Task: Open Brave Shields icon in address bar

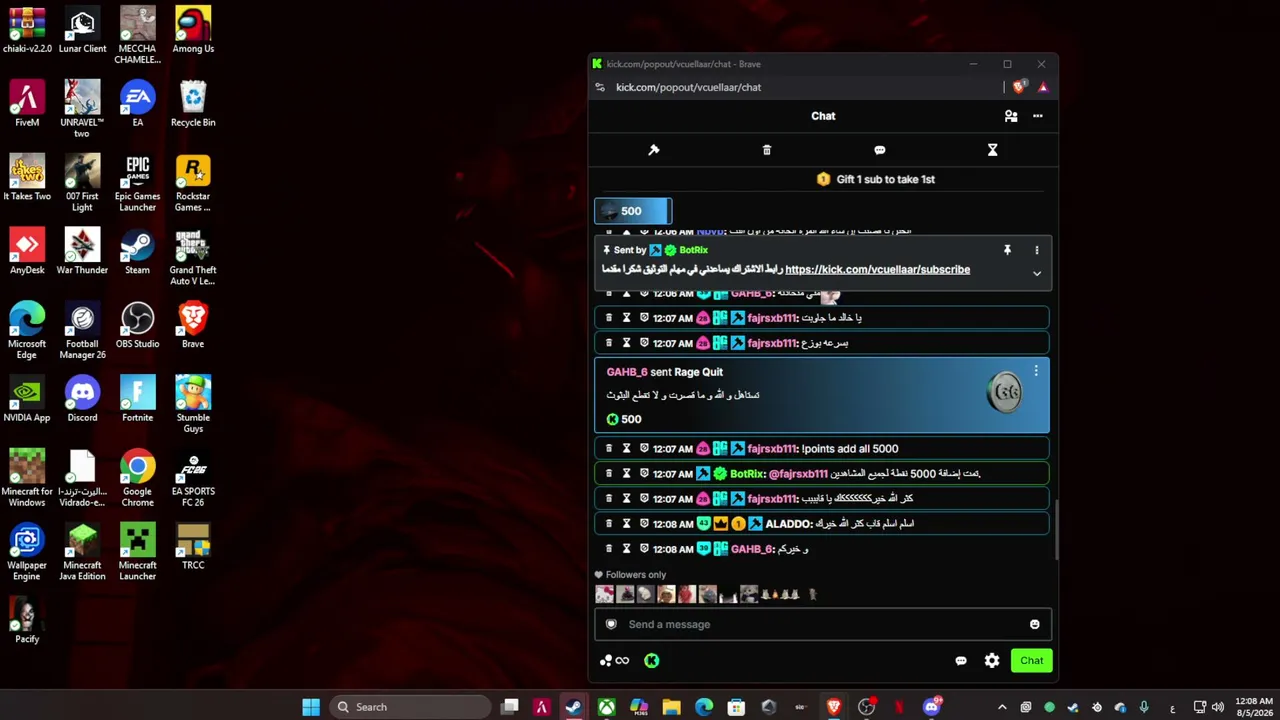Action: [1019, 88]
